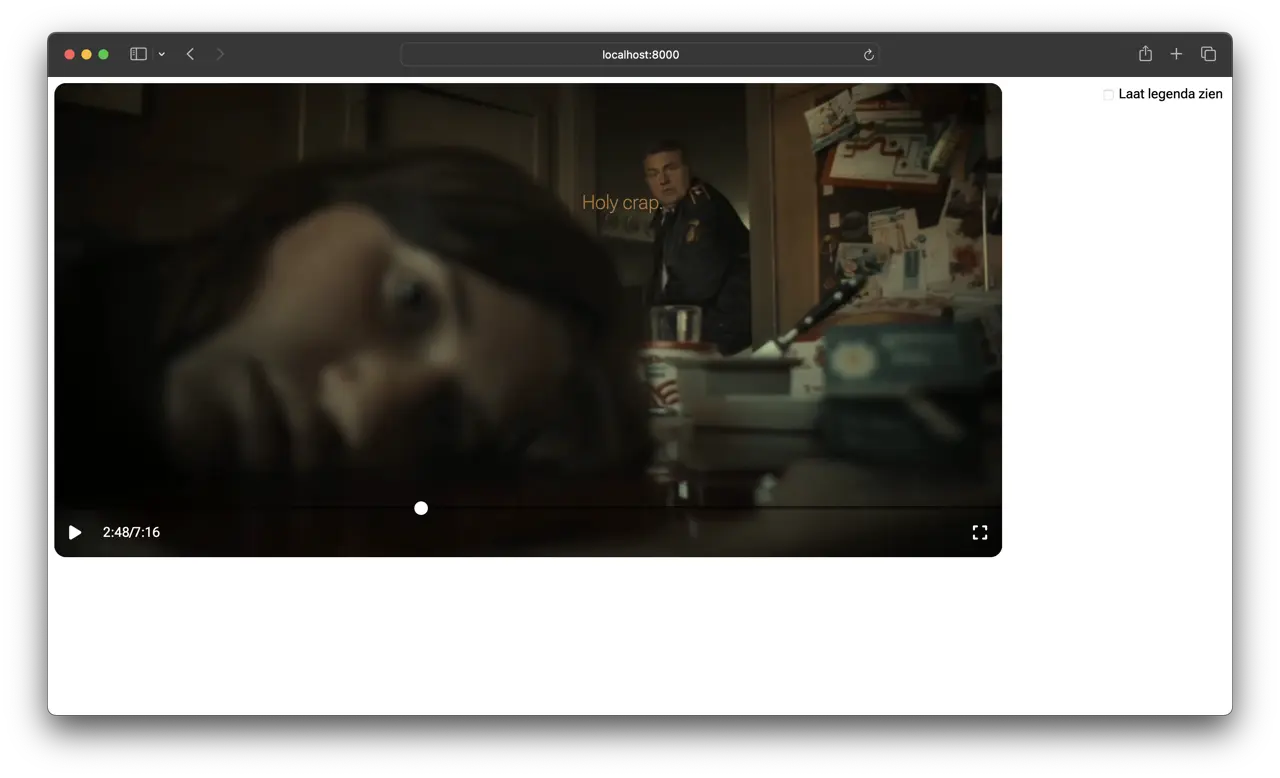The image size is (1280, 778).
Task: Maximize the Safari window
Action: point(103,54)
